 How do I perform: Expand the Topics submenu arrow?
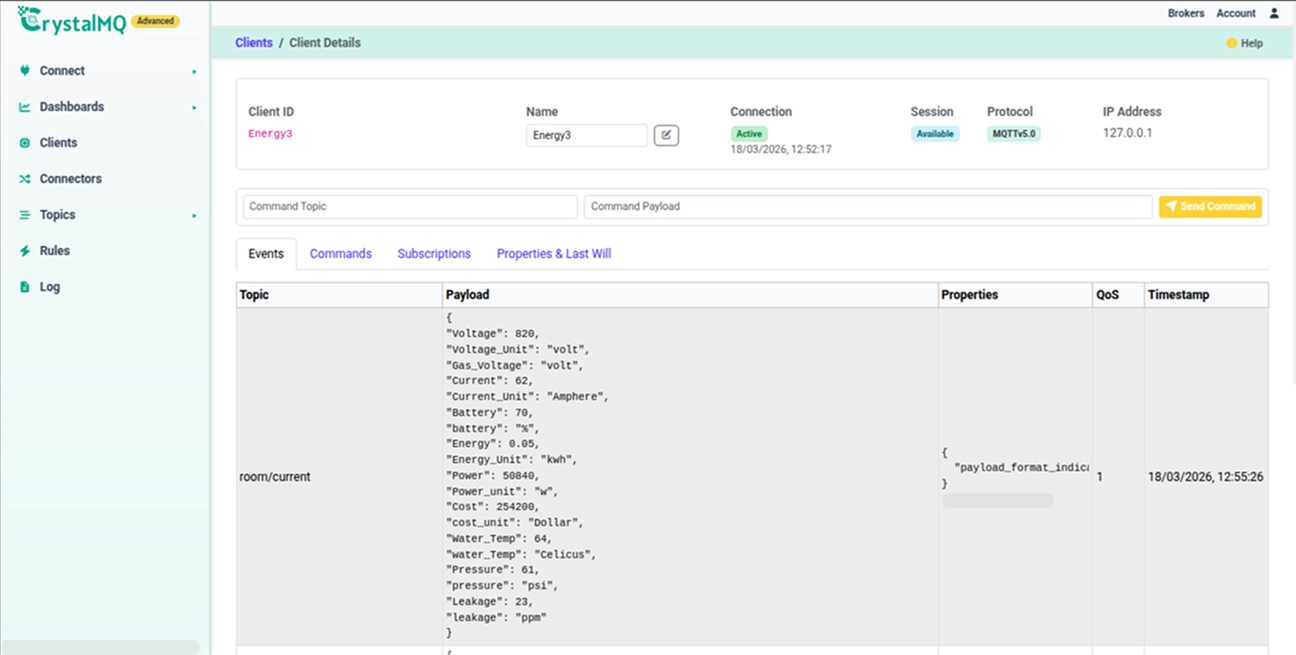195,216
